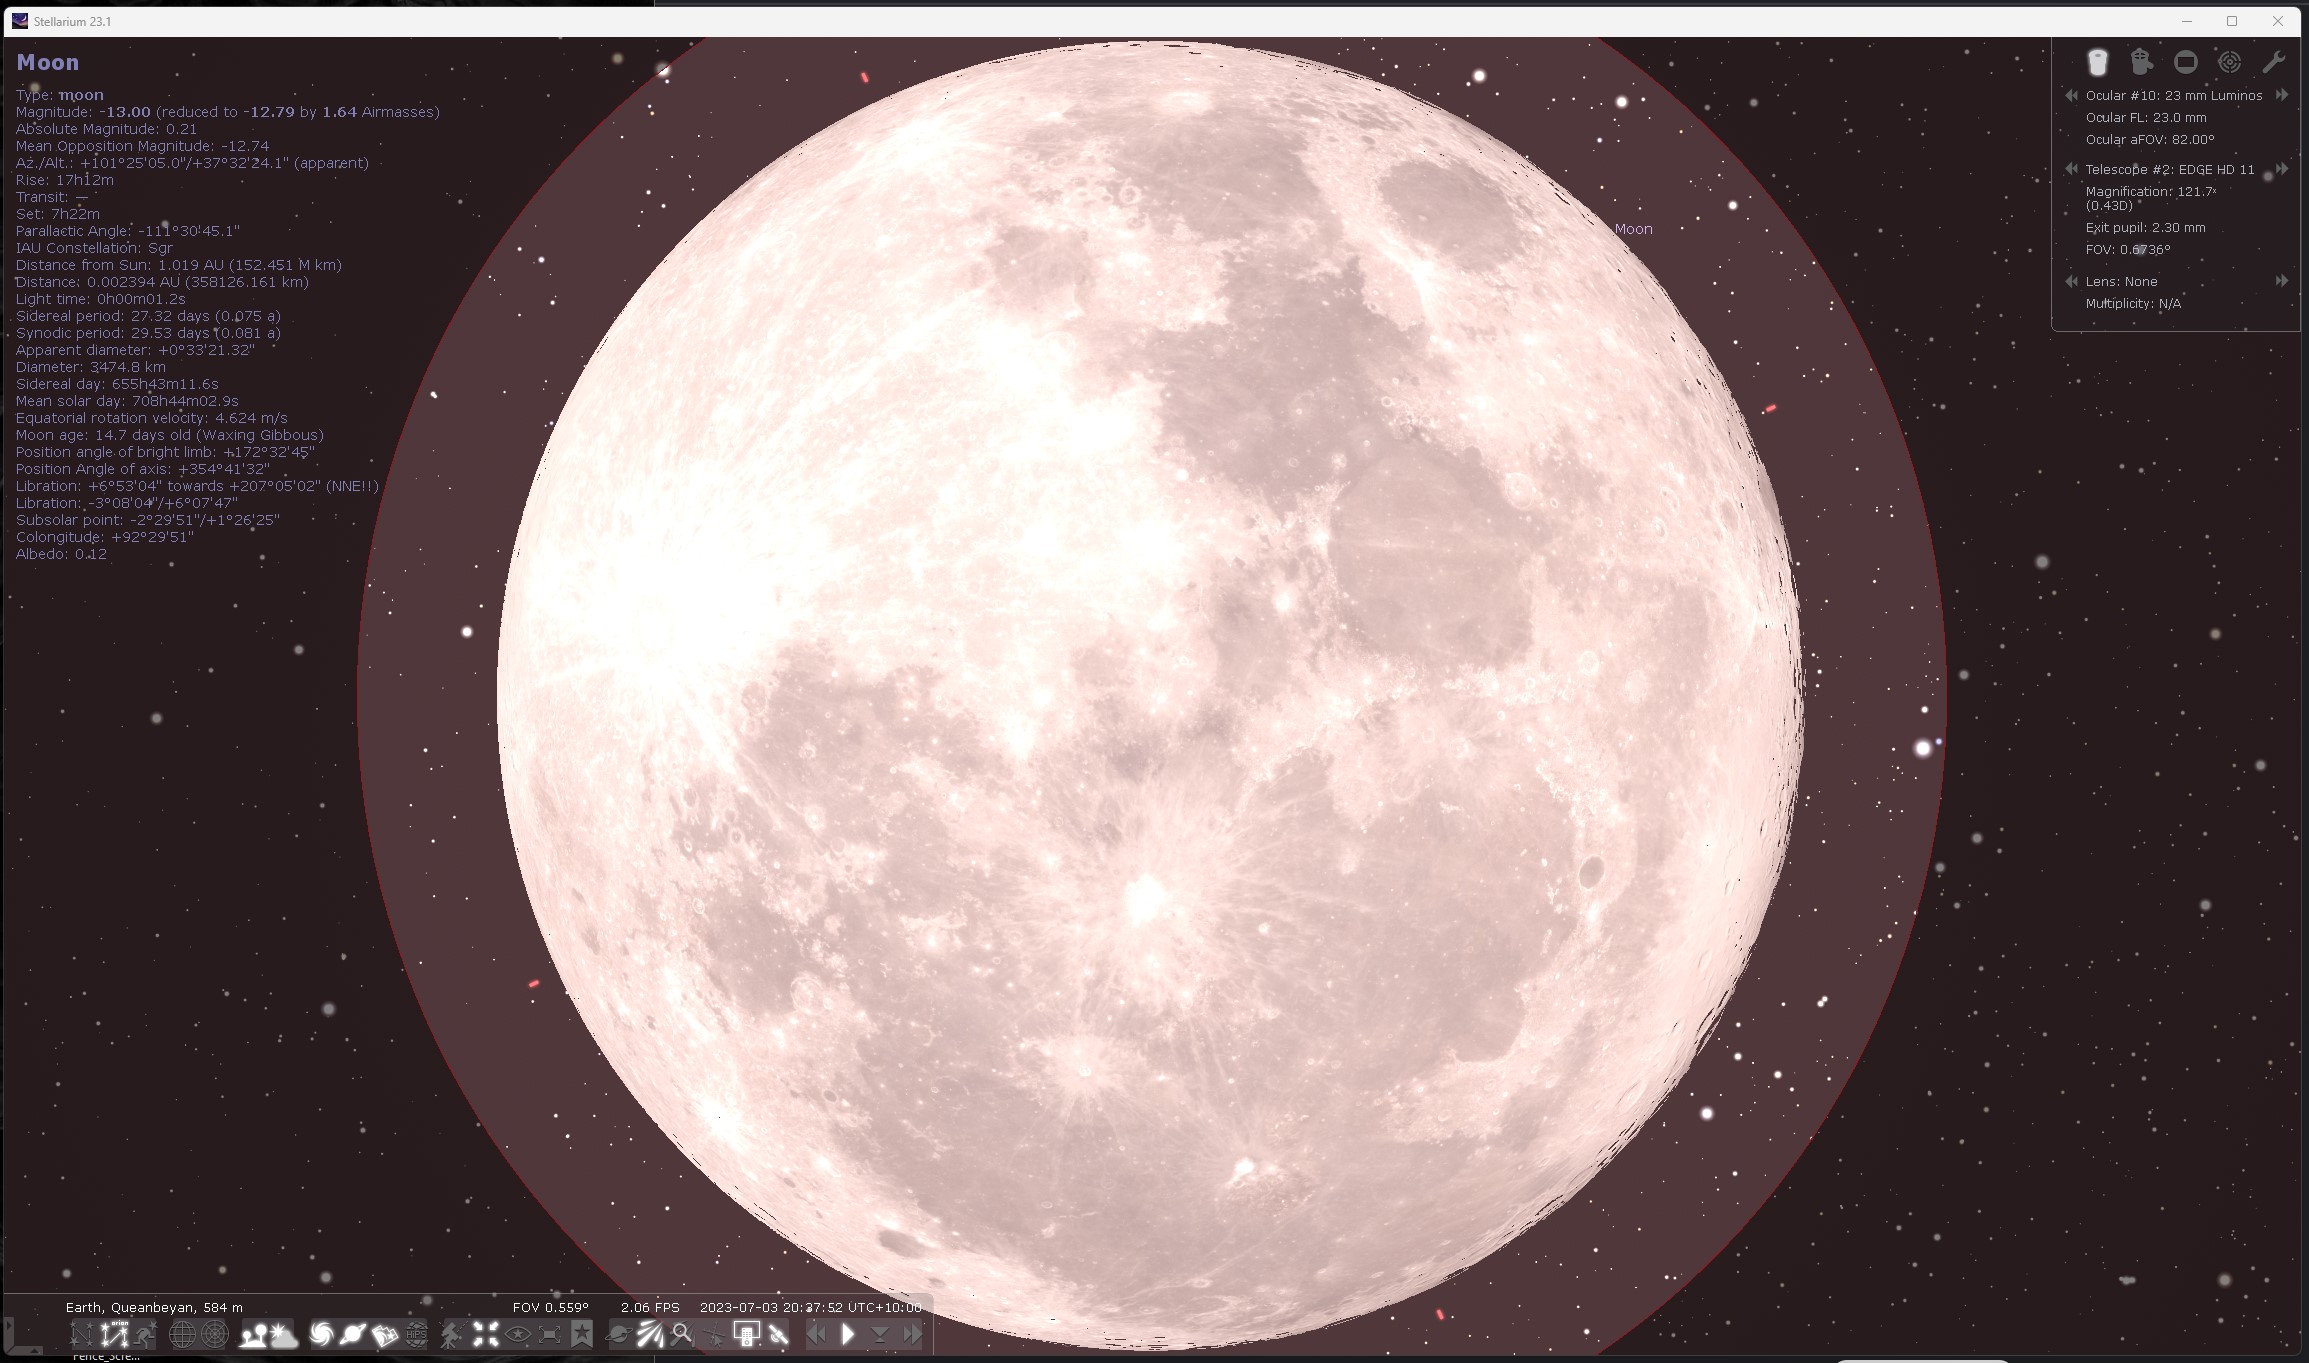
Task: Toggle fullscreen mode from the toolbar
Action: [x=548, y=1335]
